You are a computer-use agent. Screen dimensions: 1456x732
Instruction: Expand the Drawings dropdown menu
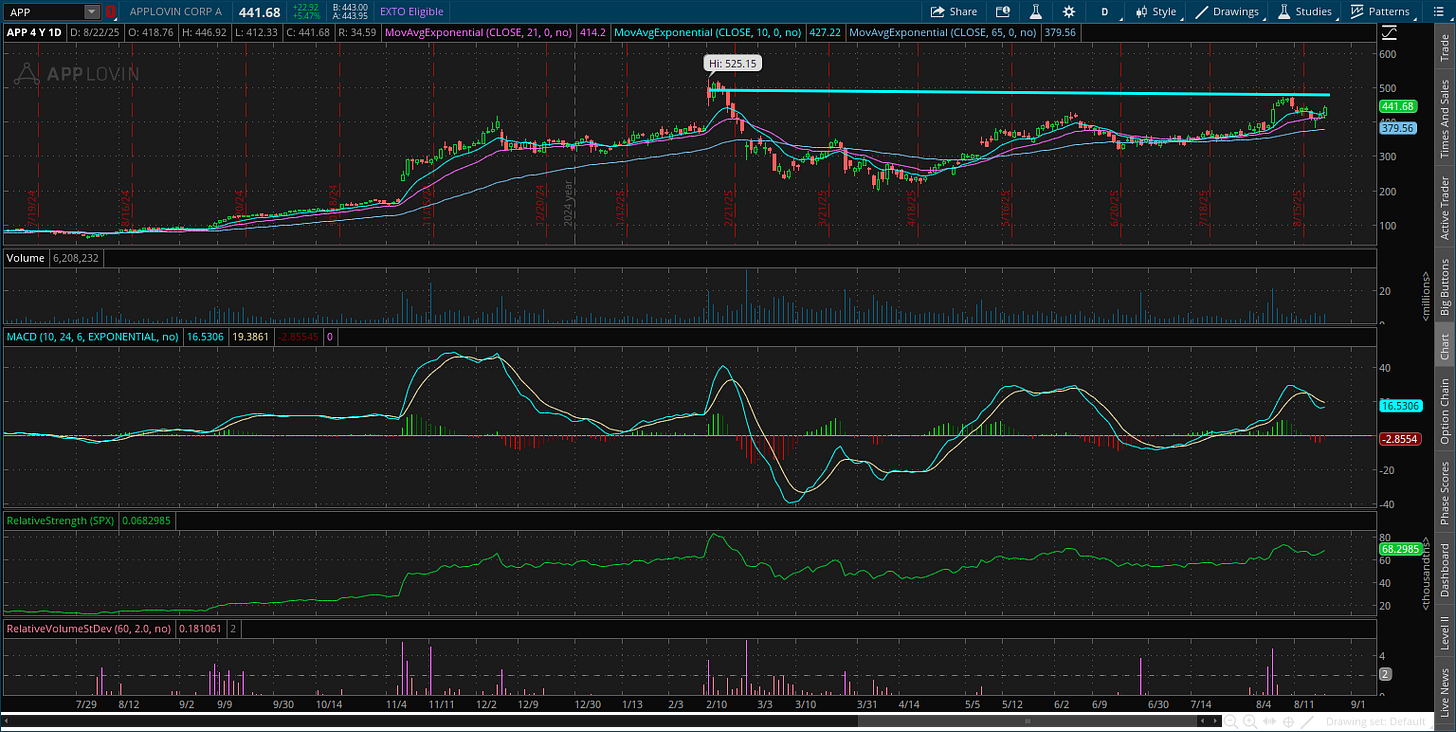tap(1228, 12)
